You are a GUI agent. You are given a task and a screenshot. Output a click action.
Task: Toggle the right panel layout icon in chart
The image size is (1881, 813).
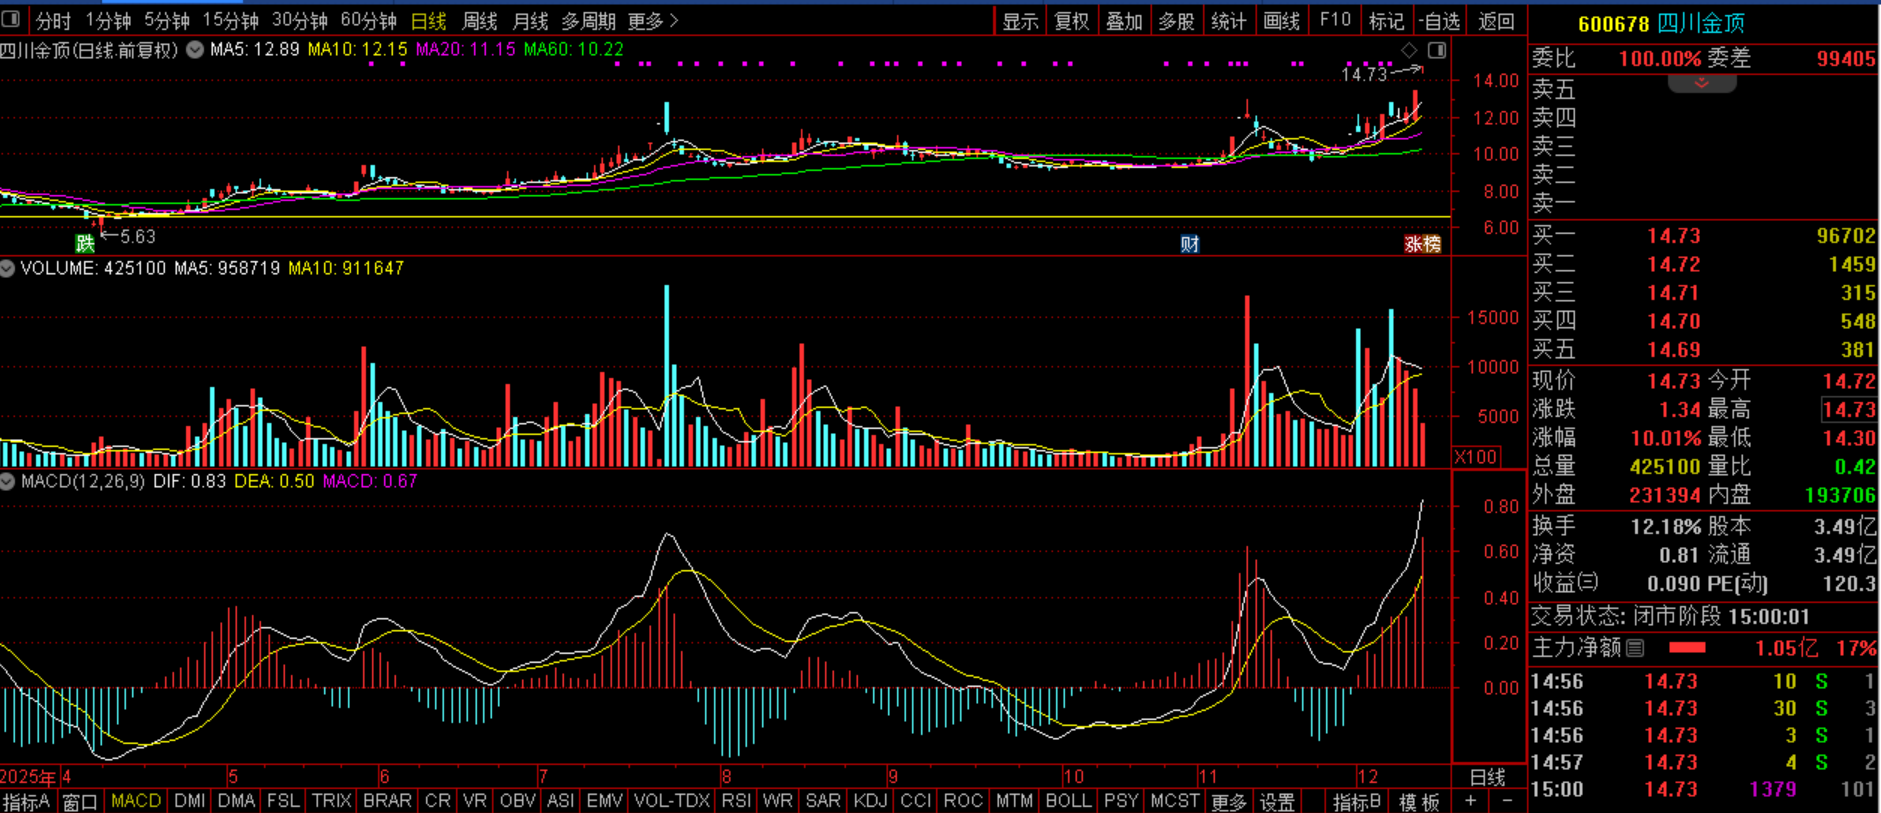tap(1437, 50)
